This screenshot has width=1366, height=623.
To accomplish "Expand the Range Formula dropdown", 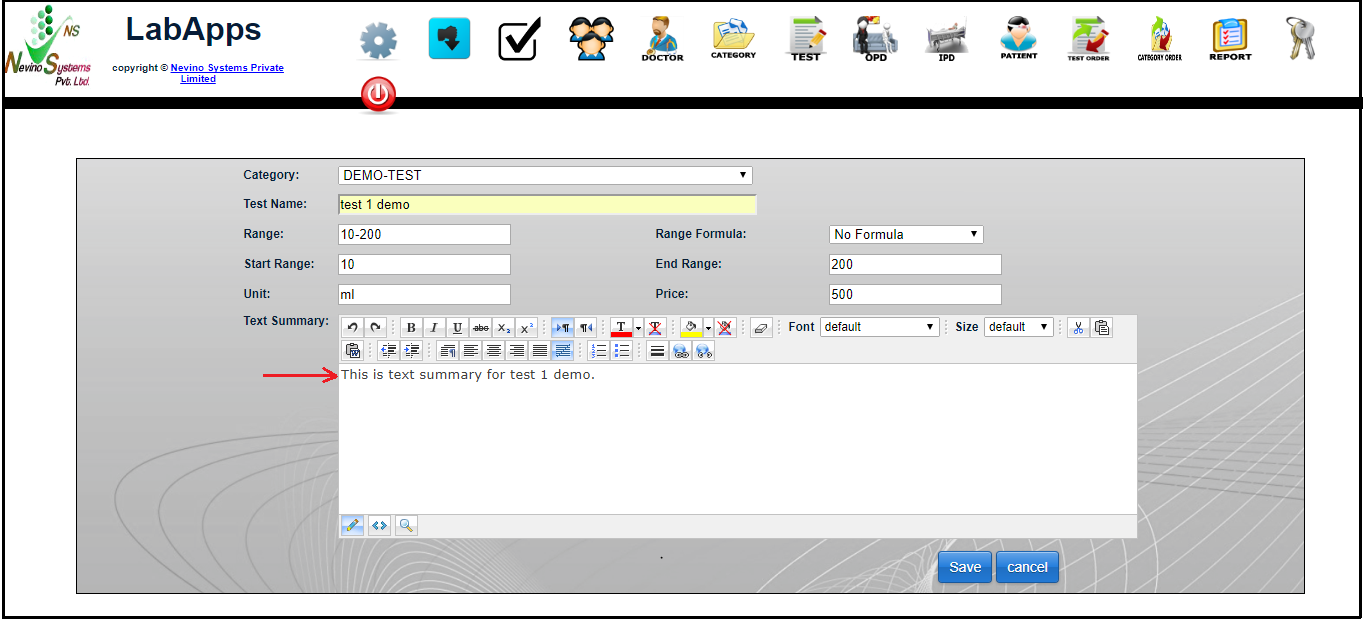I will 906,234.
